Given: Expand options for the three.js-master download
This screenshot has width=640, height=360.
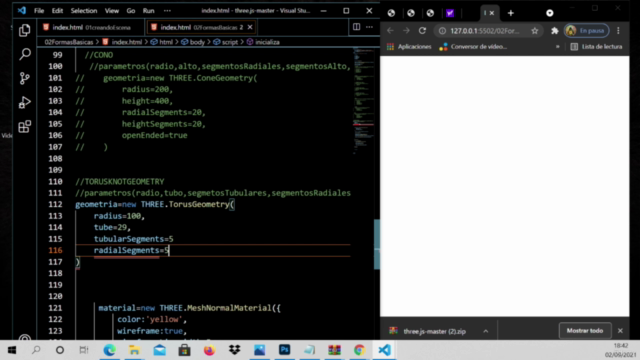Looking at the screenshot, I should (486, 331).
